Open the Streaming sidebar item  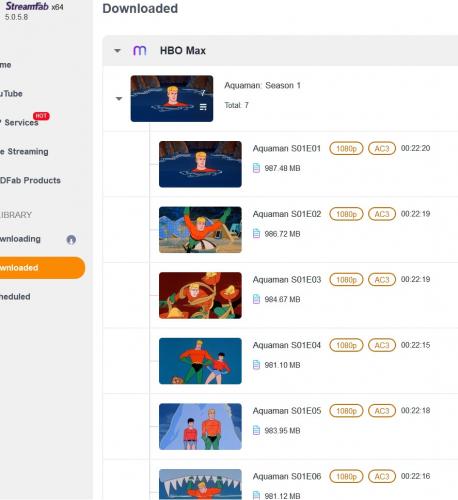[x=24, y=152]
